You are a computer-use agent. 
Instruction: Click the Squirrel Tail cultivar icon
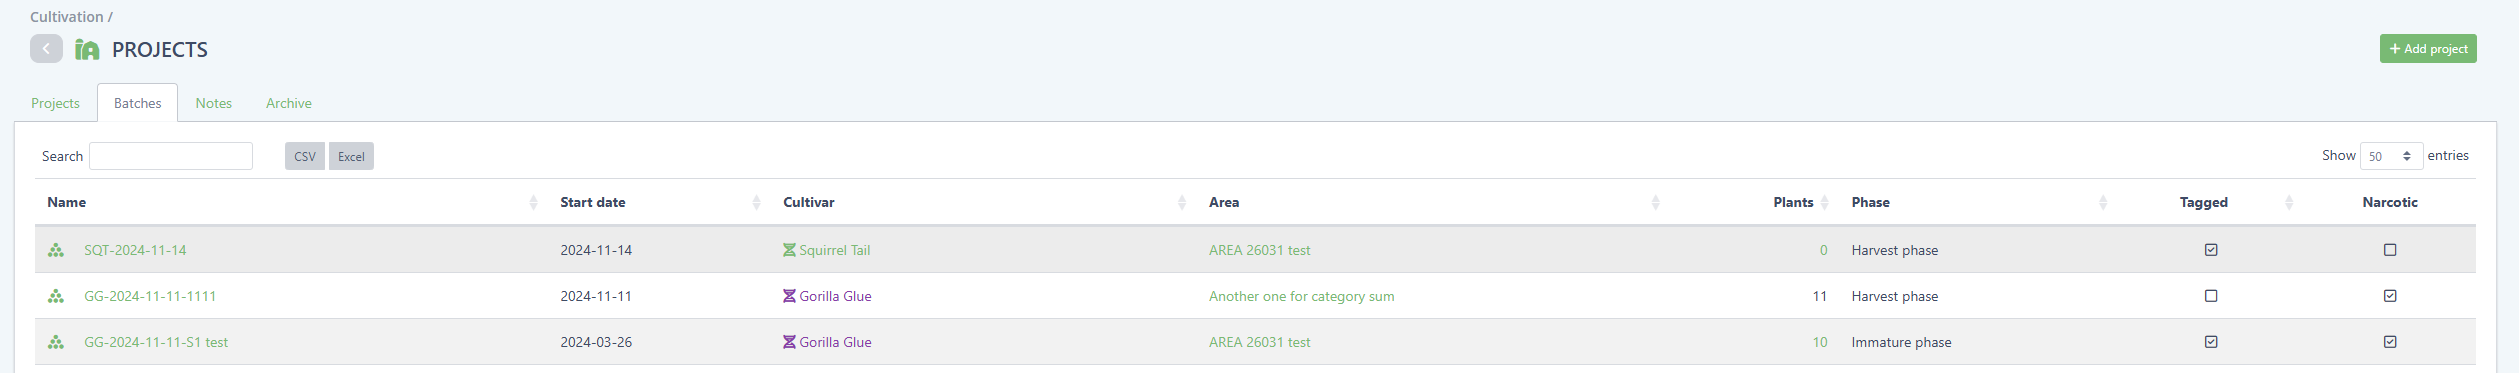[x=789, y=250]
